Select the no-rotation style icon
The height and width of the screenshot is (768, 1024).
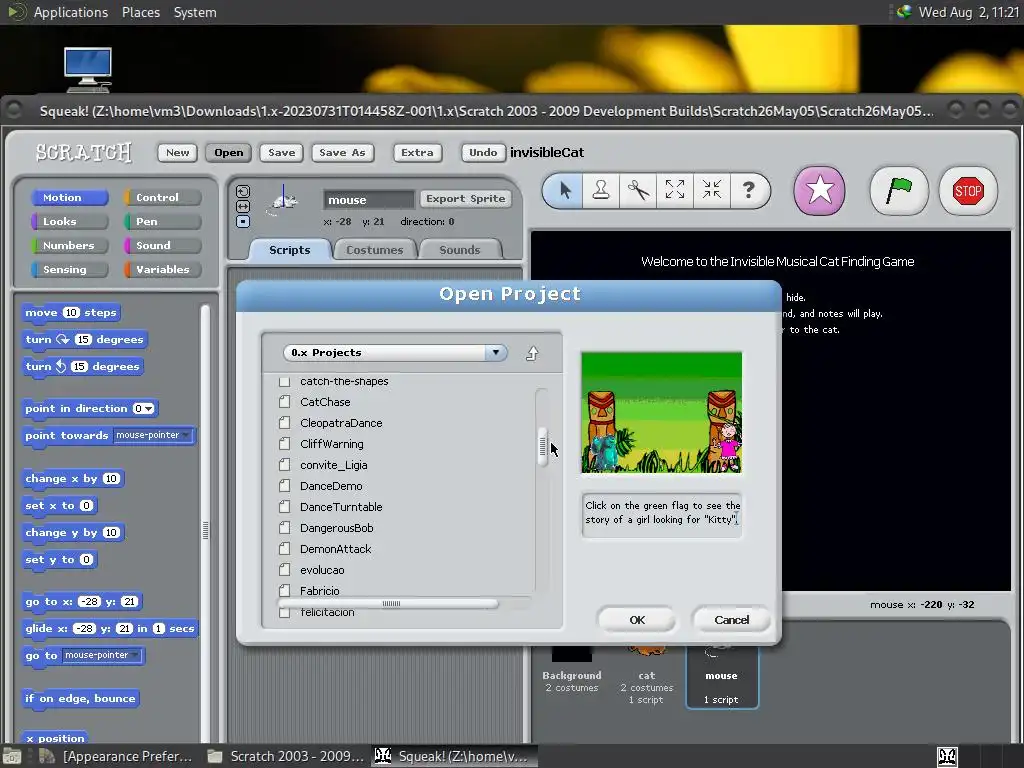click(243, 221)
